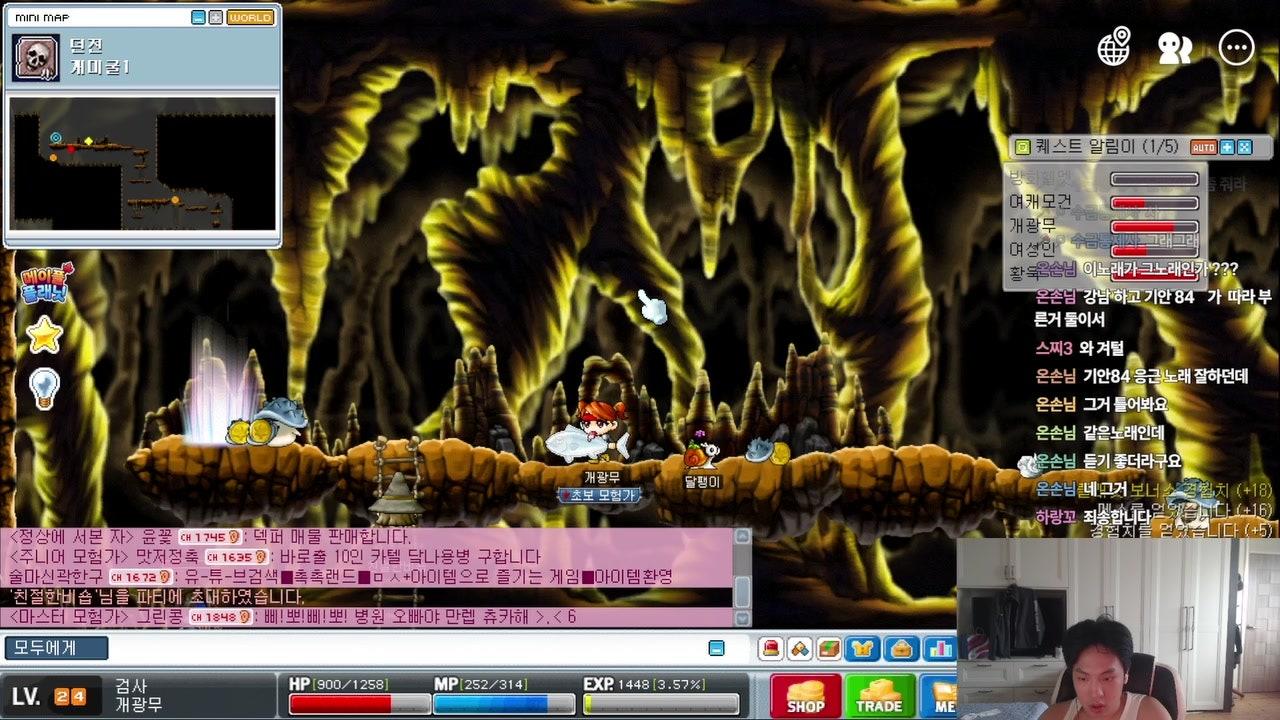Open the three-dot more options menu

1237,47
